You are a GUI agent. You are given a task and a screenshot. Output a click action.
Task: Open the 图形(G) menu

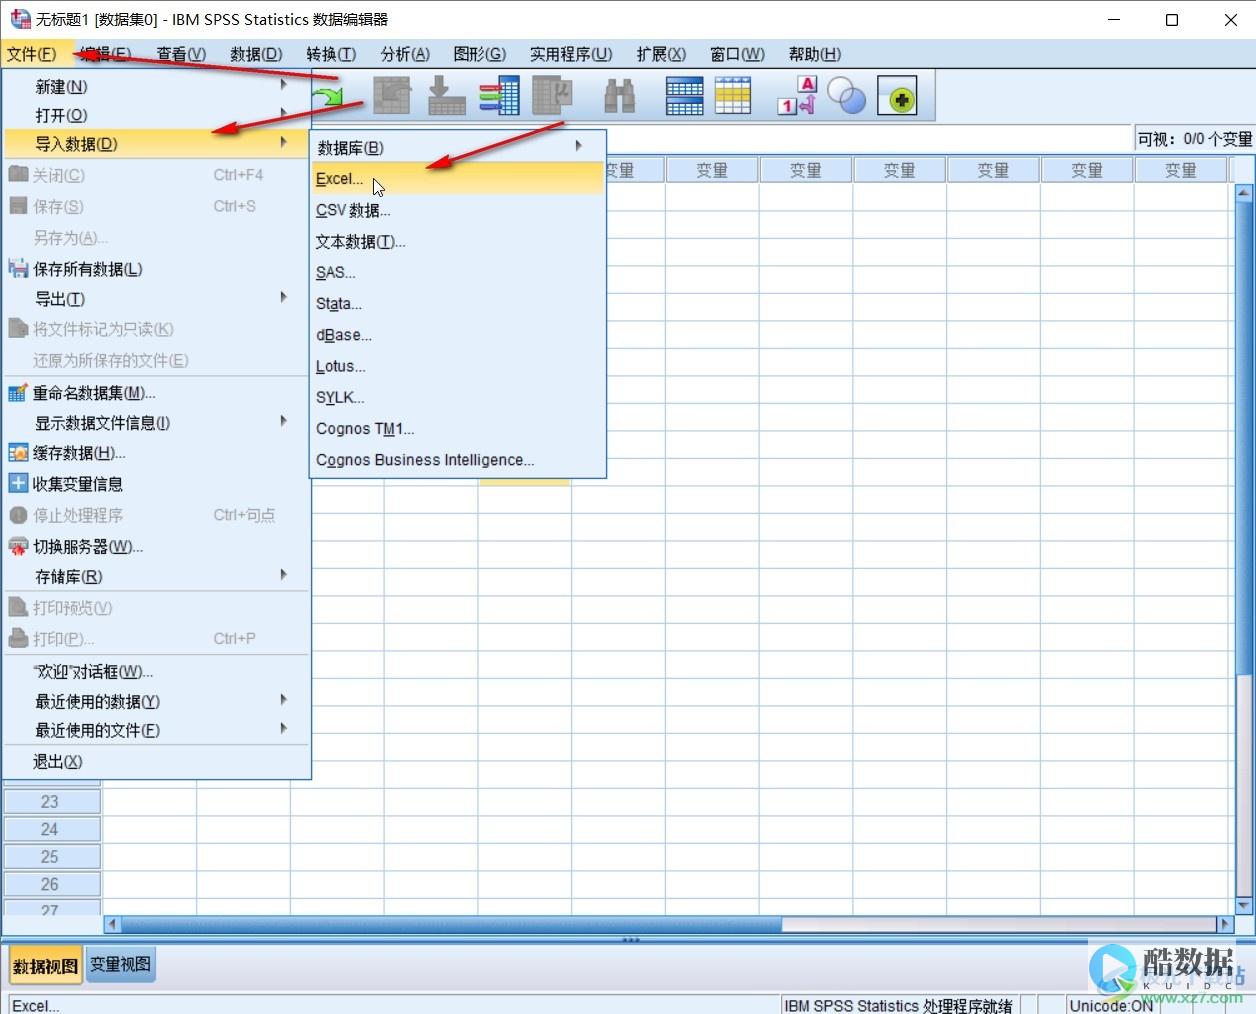(480, 54)
